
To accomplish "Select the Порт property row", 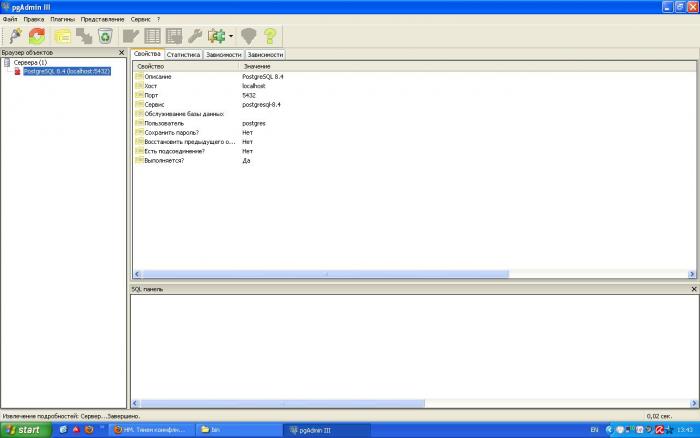I will pyautogui.click(x=414, y=95).
